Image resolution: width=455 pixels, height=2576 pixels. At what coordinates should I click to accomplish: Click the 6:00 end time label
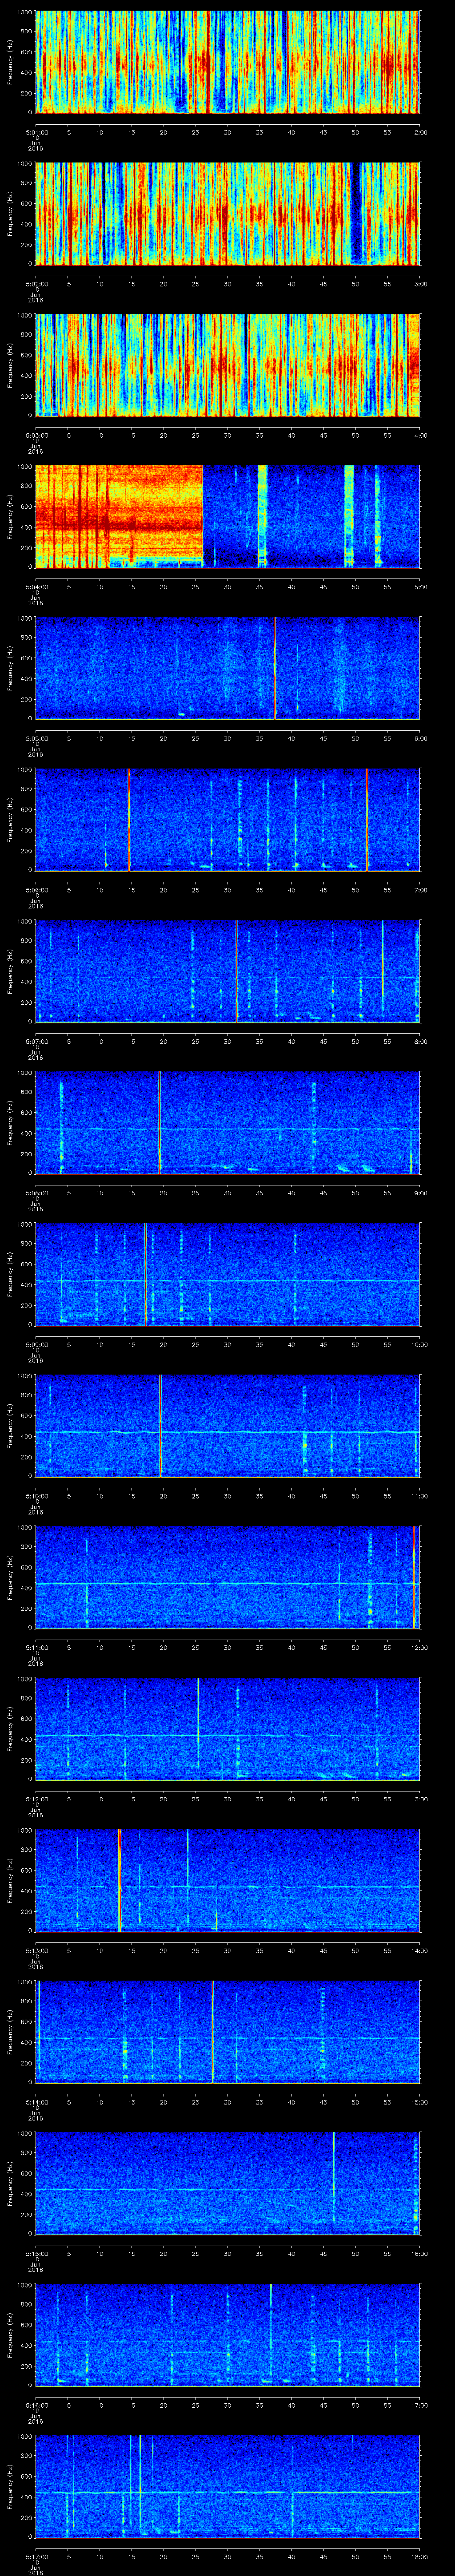(x=420, y=738)
